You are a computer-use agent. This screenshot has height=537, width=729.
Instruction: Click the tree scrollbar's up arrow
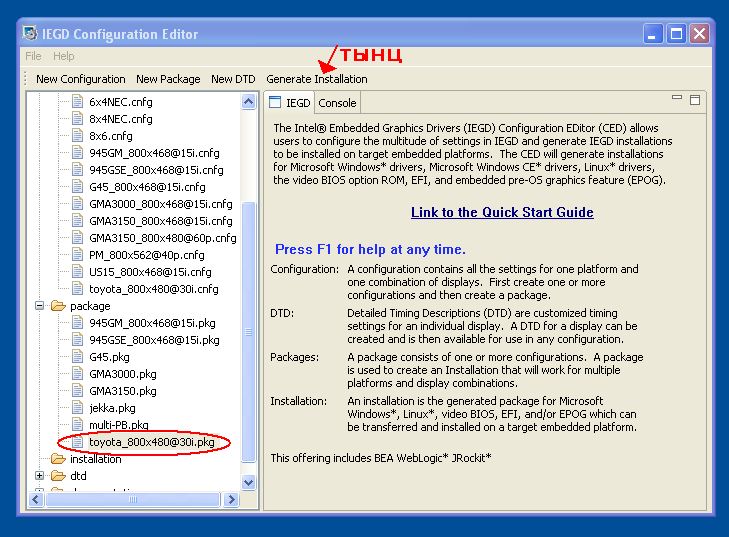pyautogui.click(x=249, y=102)
